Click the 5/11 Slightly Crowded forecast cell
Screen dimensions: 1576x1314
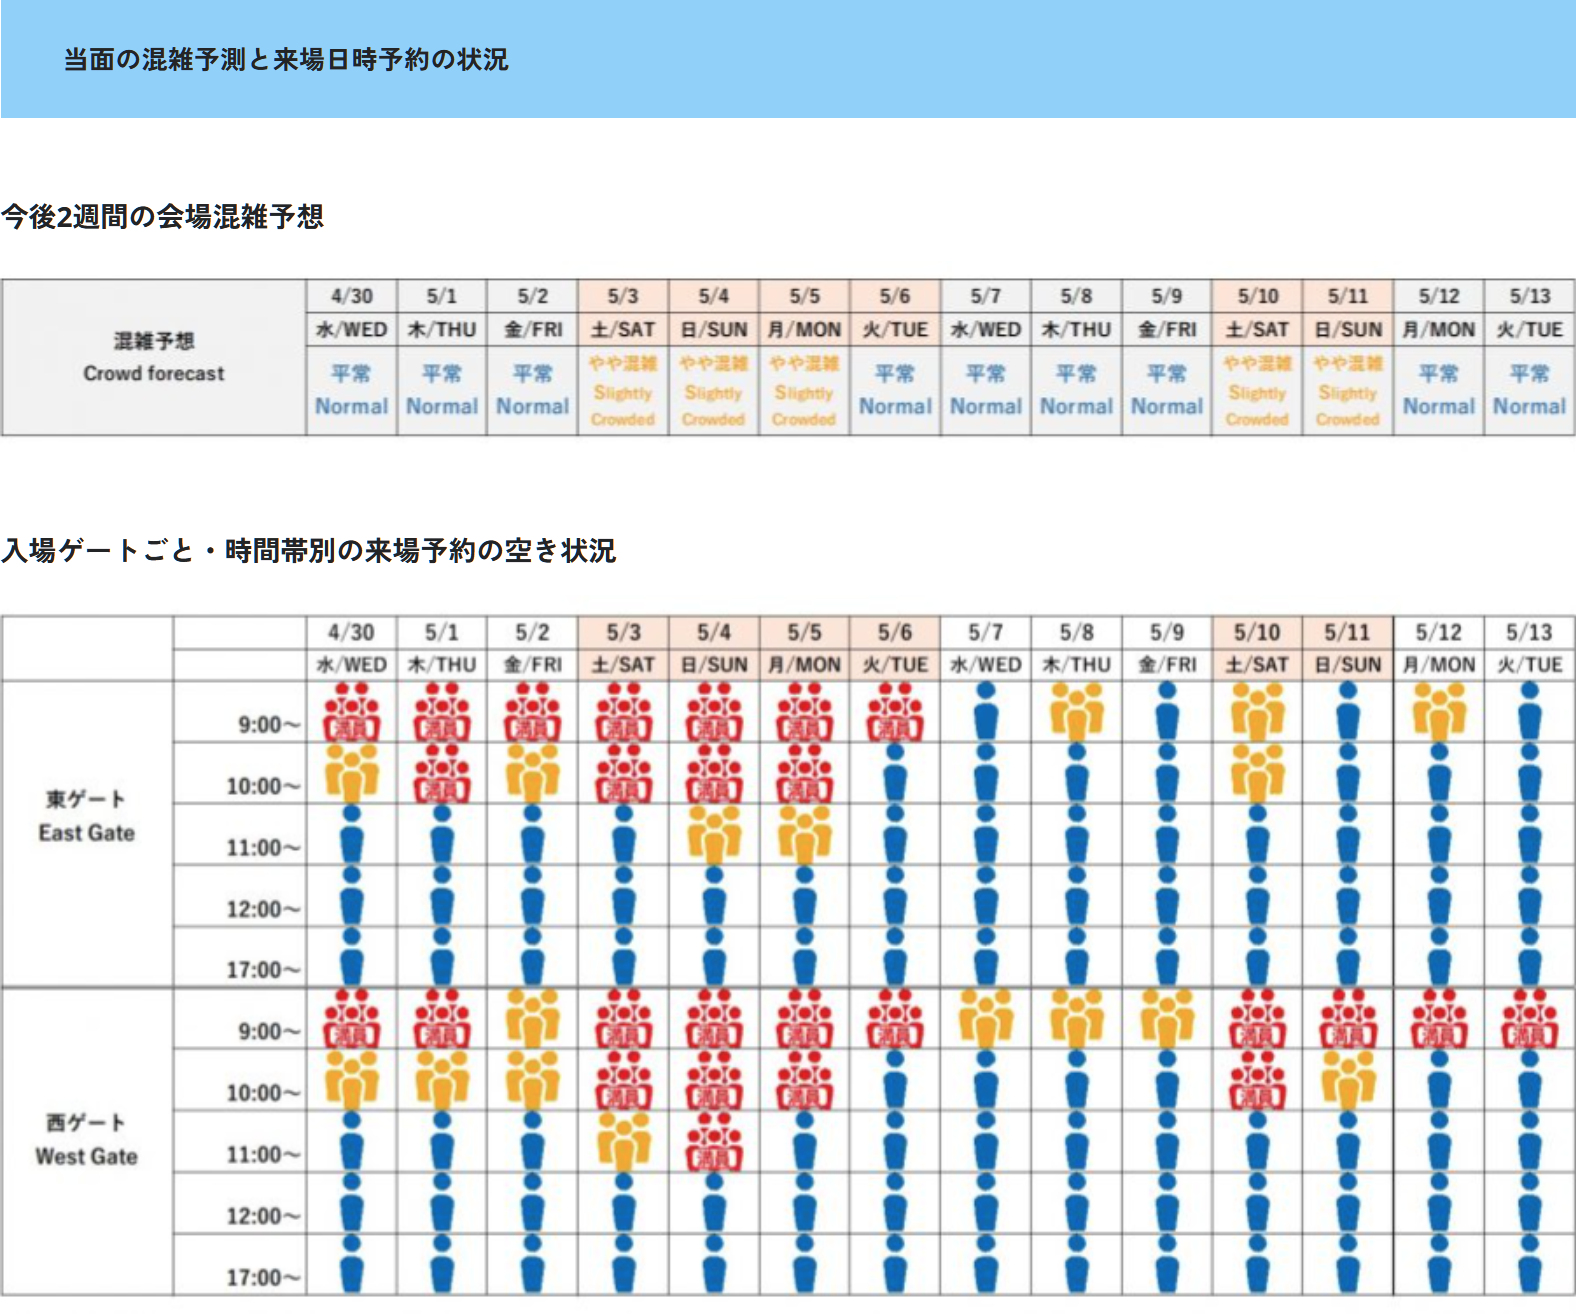click(x=1347, y=390)
